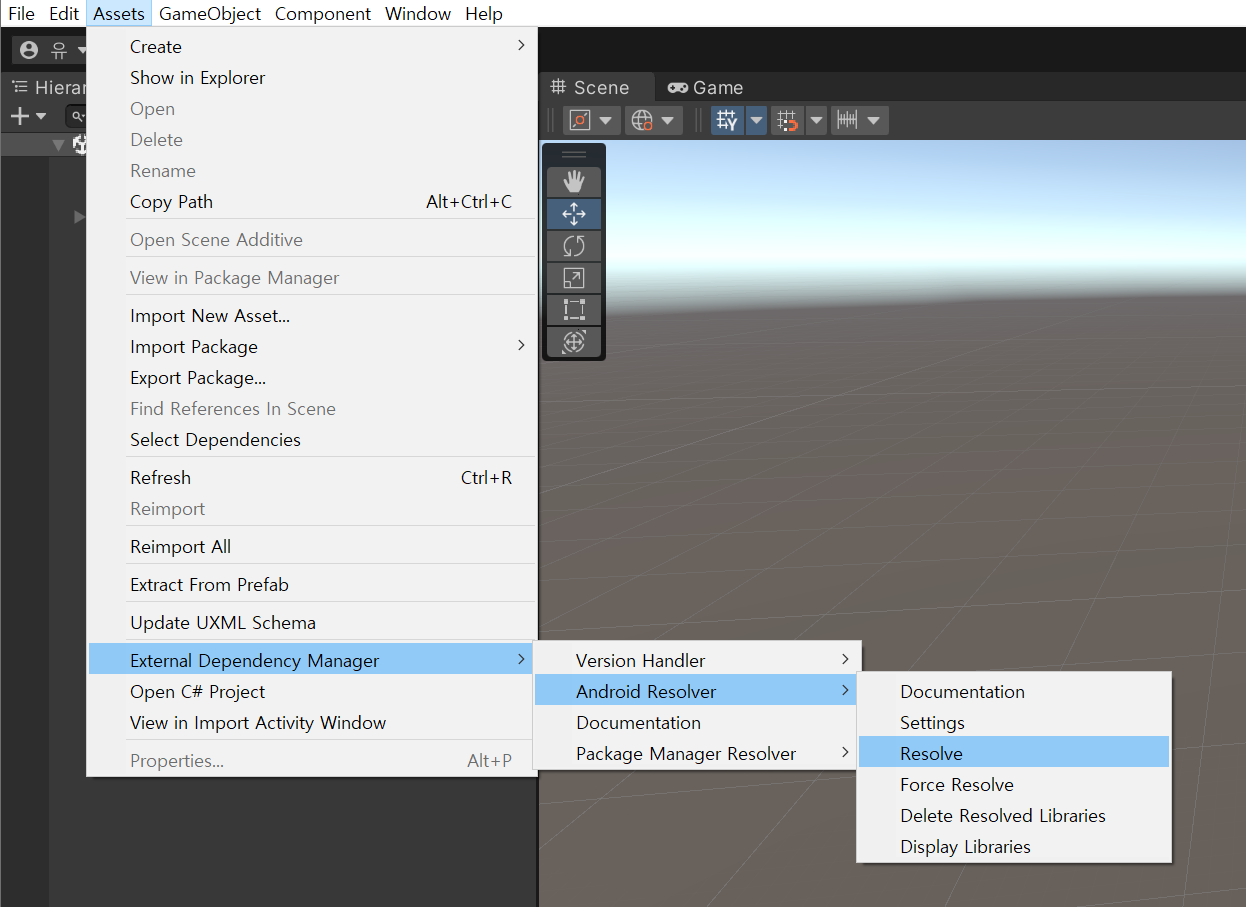Open the File menu
This screenshot has width=1246, height=907.
(x=21, y=14)
